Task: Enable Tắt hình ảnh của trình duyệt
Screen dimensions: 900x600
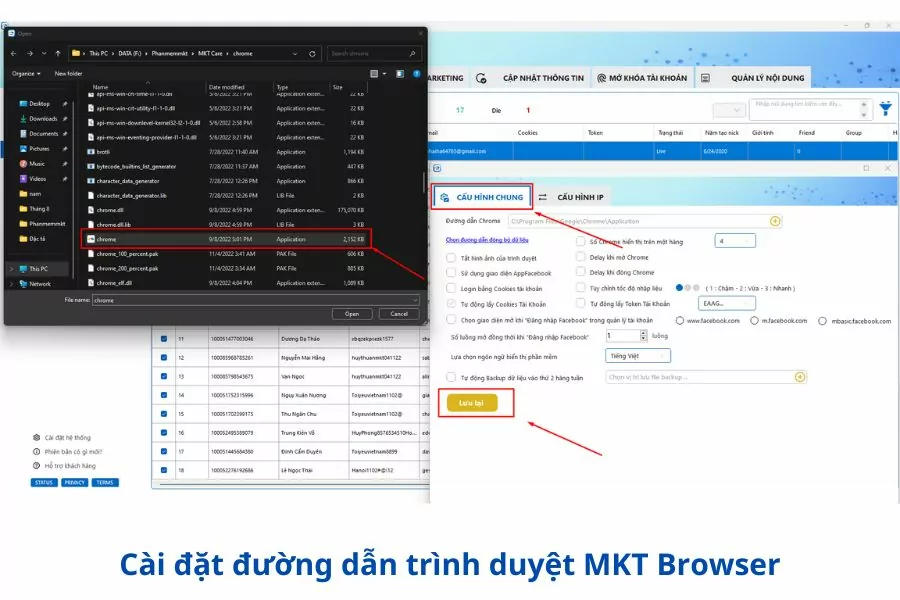Action: click(x=451, y=258)
